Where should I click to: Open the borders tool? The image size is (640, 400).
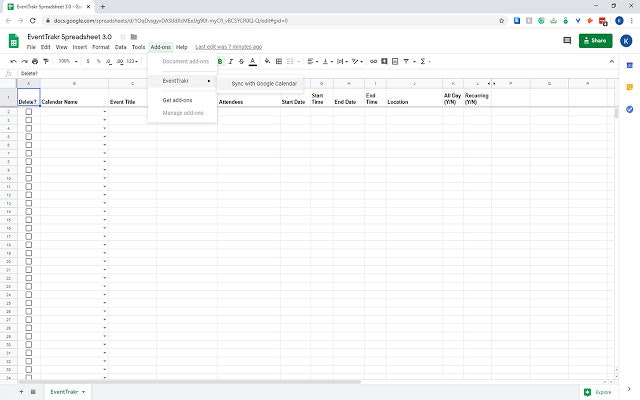click(x=279, y=61)
